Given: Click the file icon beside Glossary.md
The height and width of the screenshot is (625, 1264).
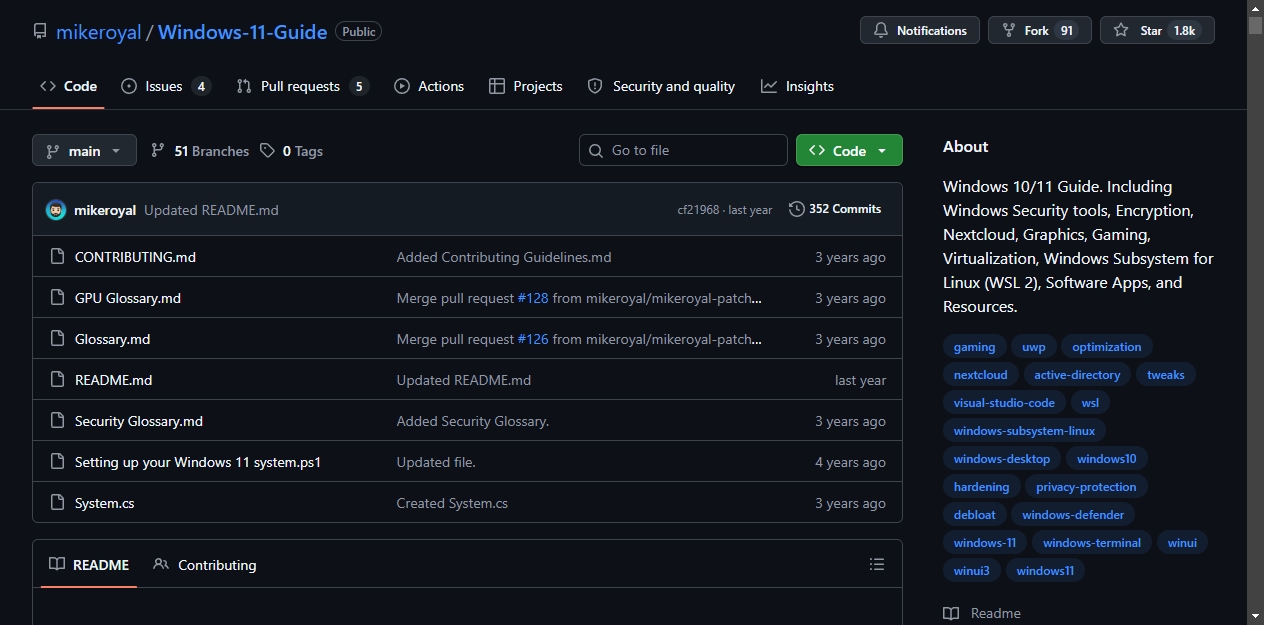Looking at the screenshot, I should click(x=57, y=339).
